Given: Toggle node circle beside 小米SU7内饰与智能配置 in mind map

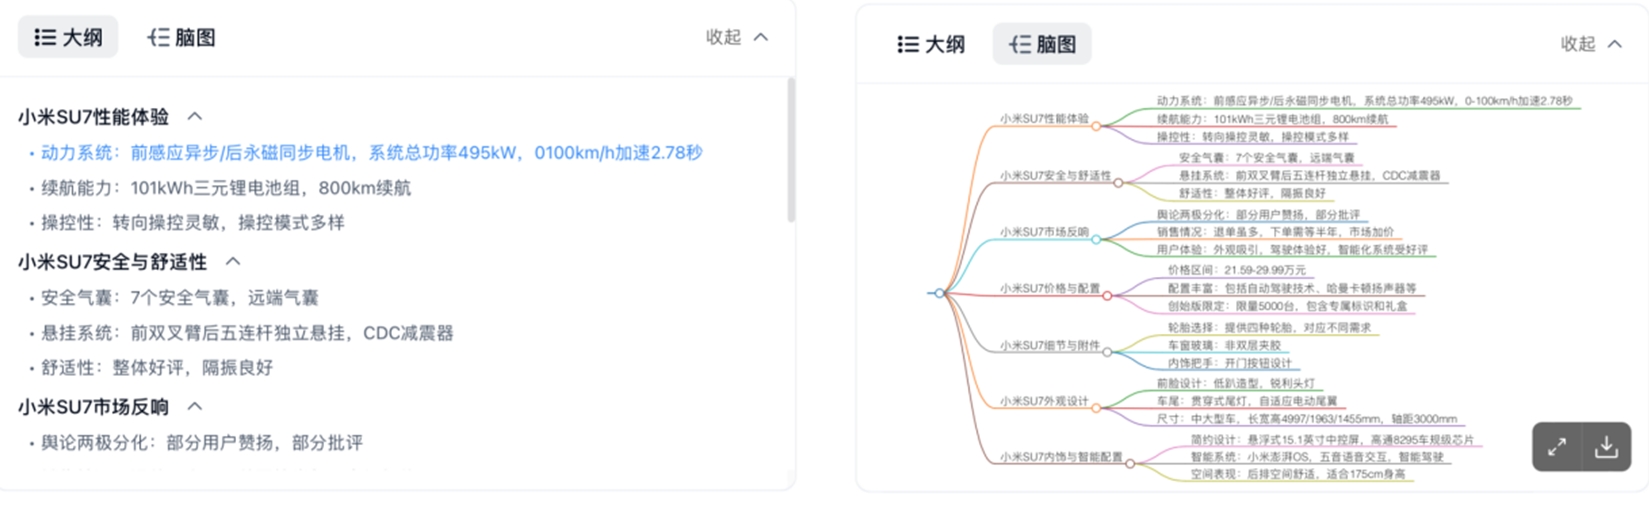Looking at the screenshot, I should click(1130, 464).
